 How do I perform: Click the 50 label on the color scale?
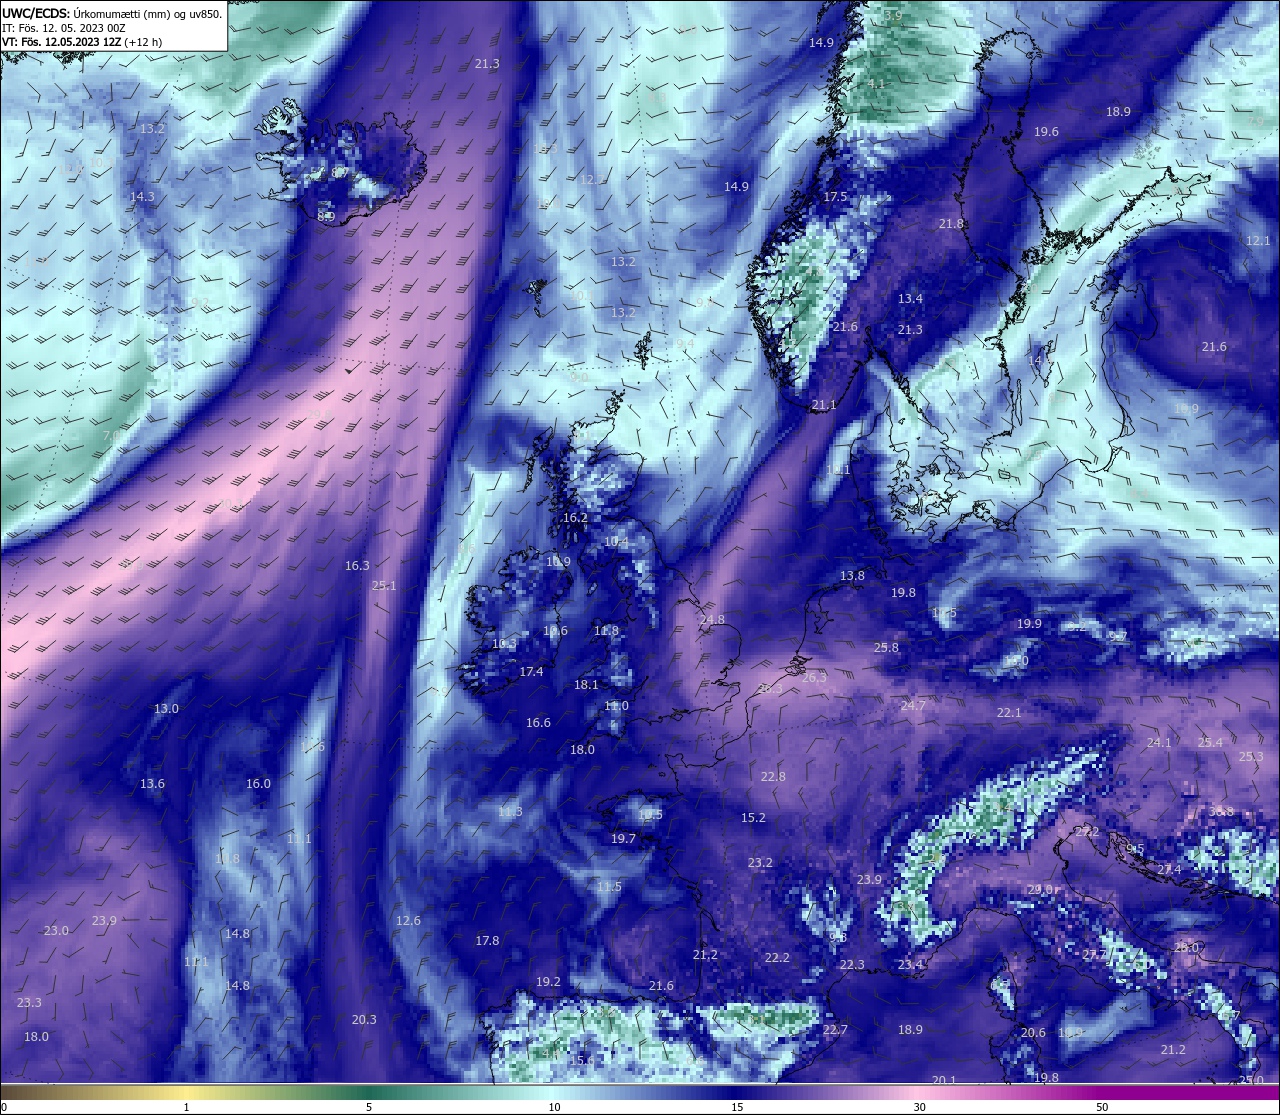click(1102, 1107)
